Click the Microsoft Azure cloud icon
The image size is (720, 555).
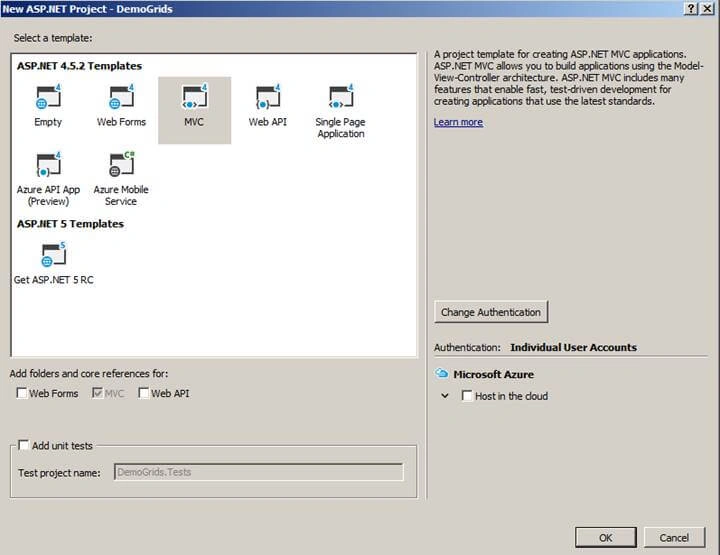[441, 373]
